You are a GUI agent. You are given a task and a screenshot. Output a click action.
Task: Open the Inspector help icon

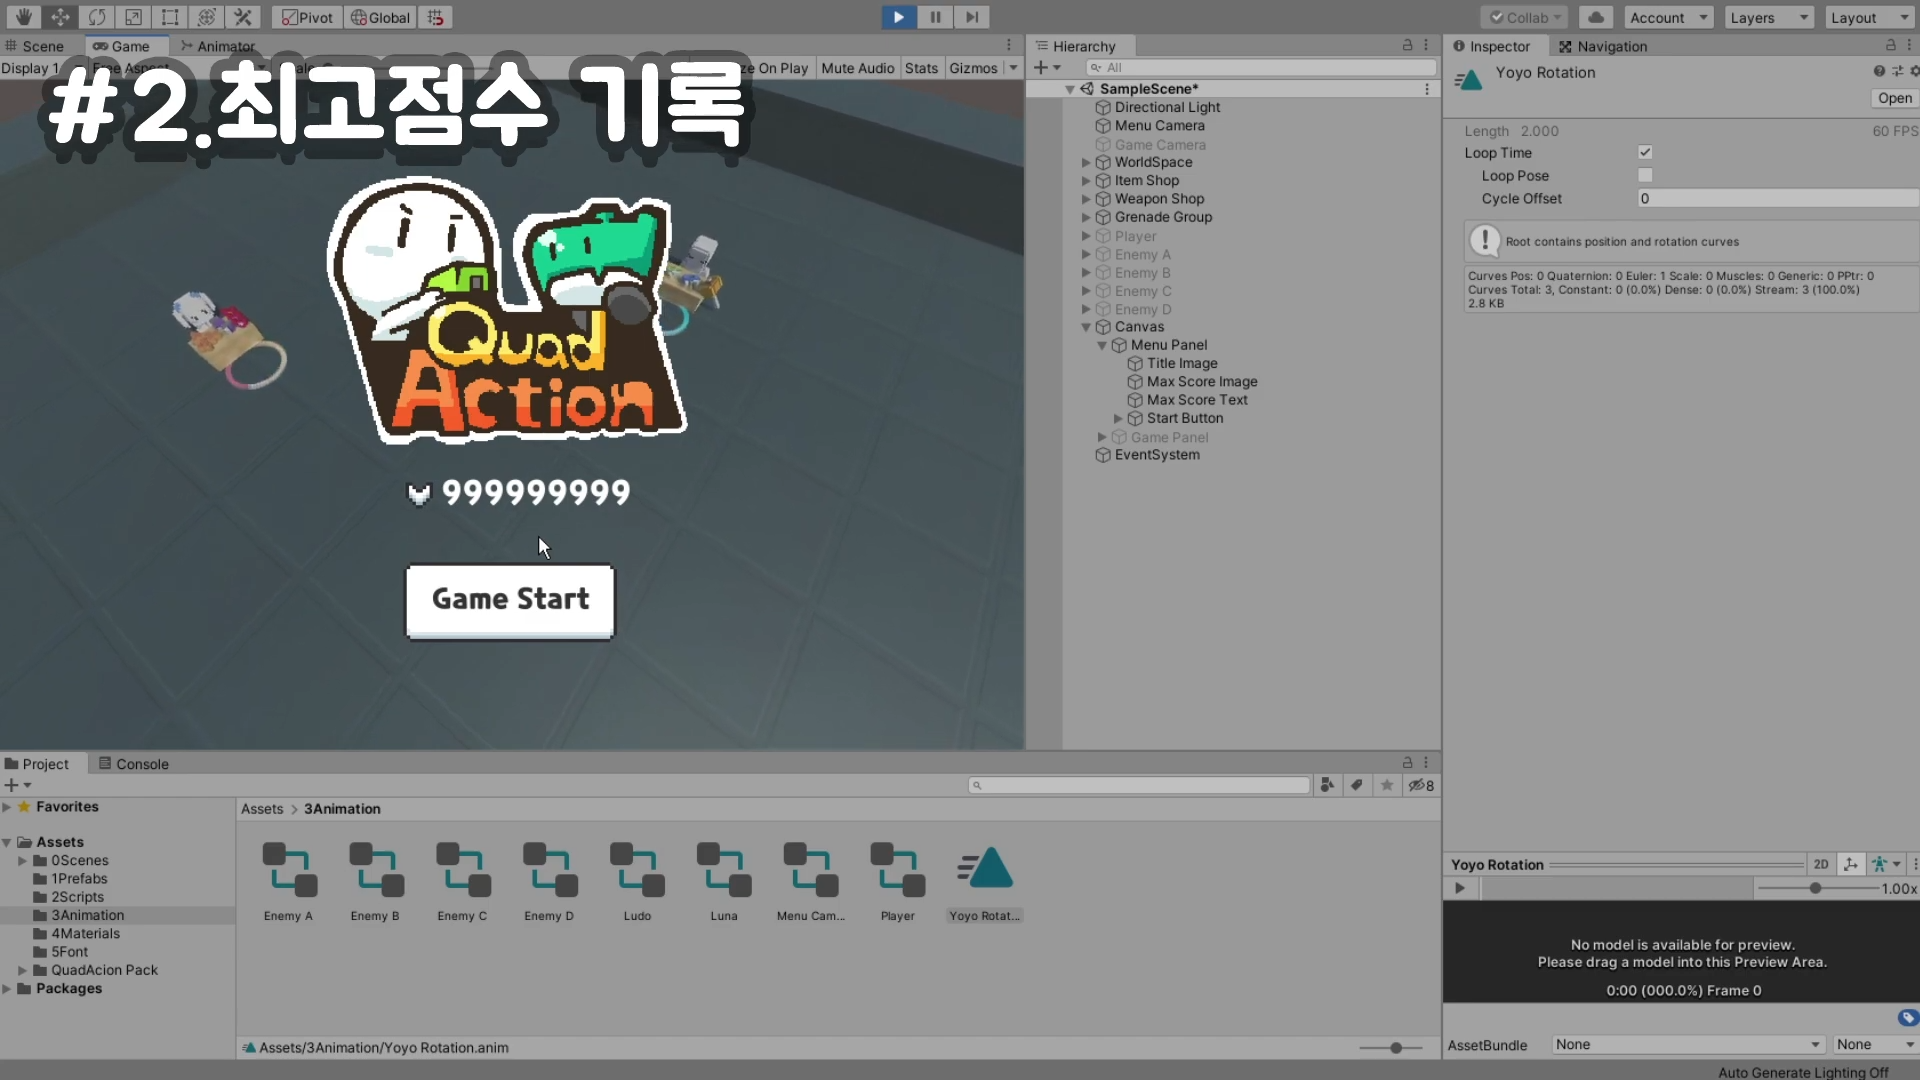pos(1879,71)
